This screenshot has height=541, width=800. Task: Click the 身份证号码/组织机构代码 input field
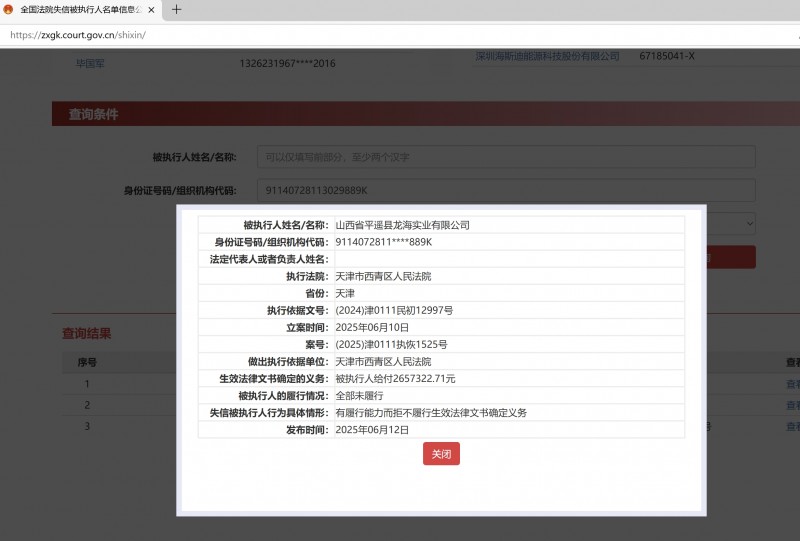click(x=506, y=190)
